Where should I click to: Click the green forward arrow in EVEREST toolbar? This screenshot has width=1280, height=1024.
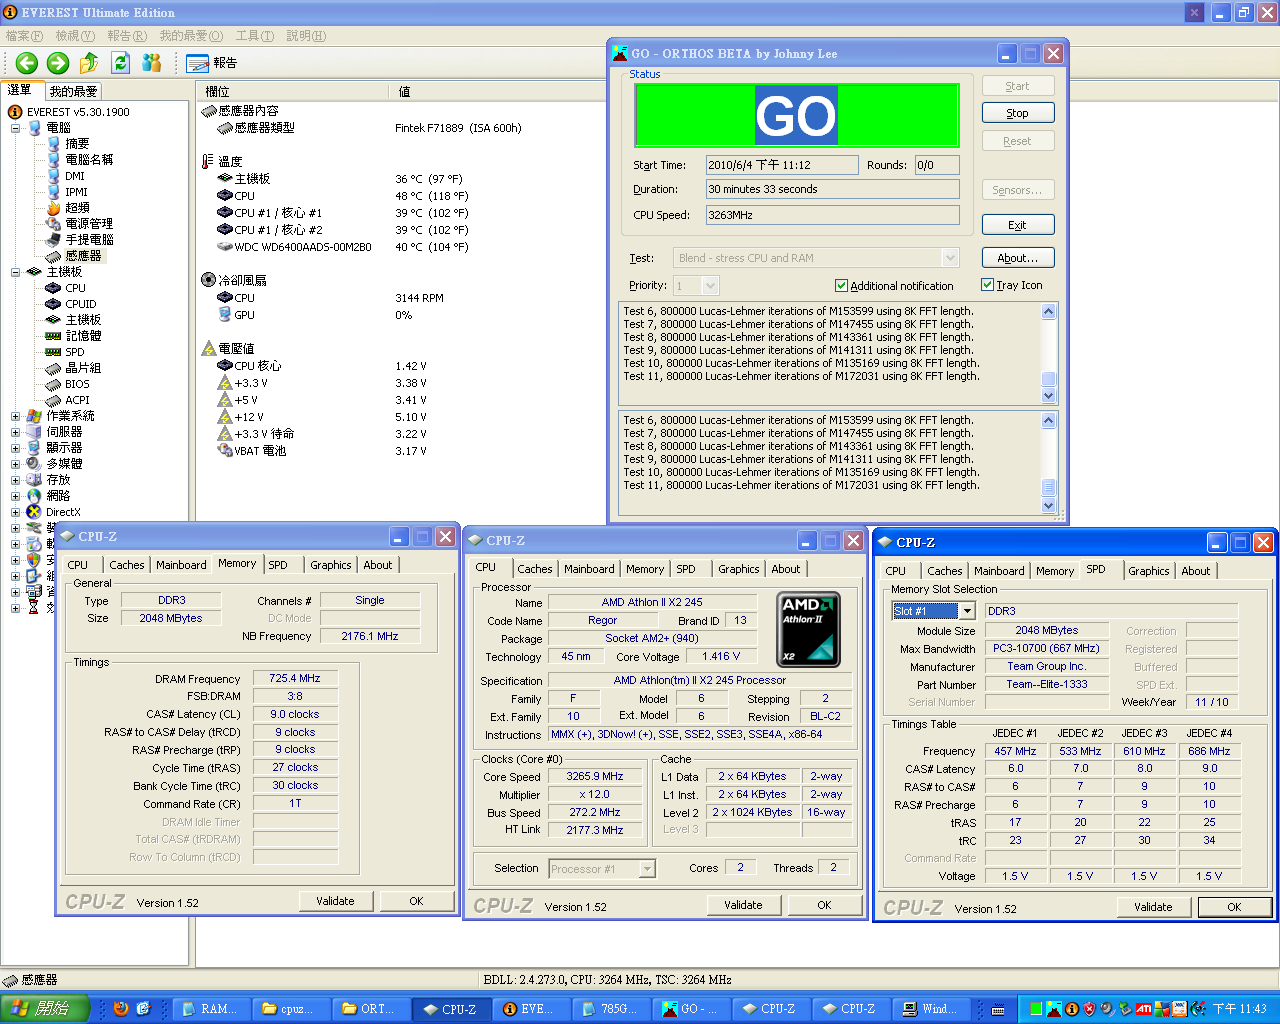tap(58, 63)
